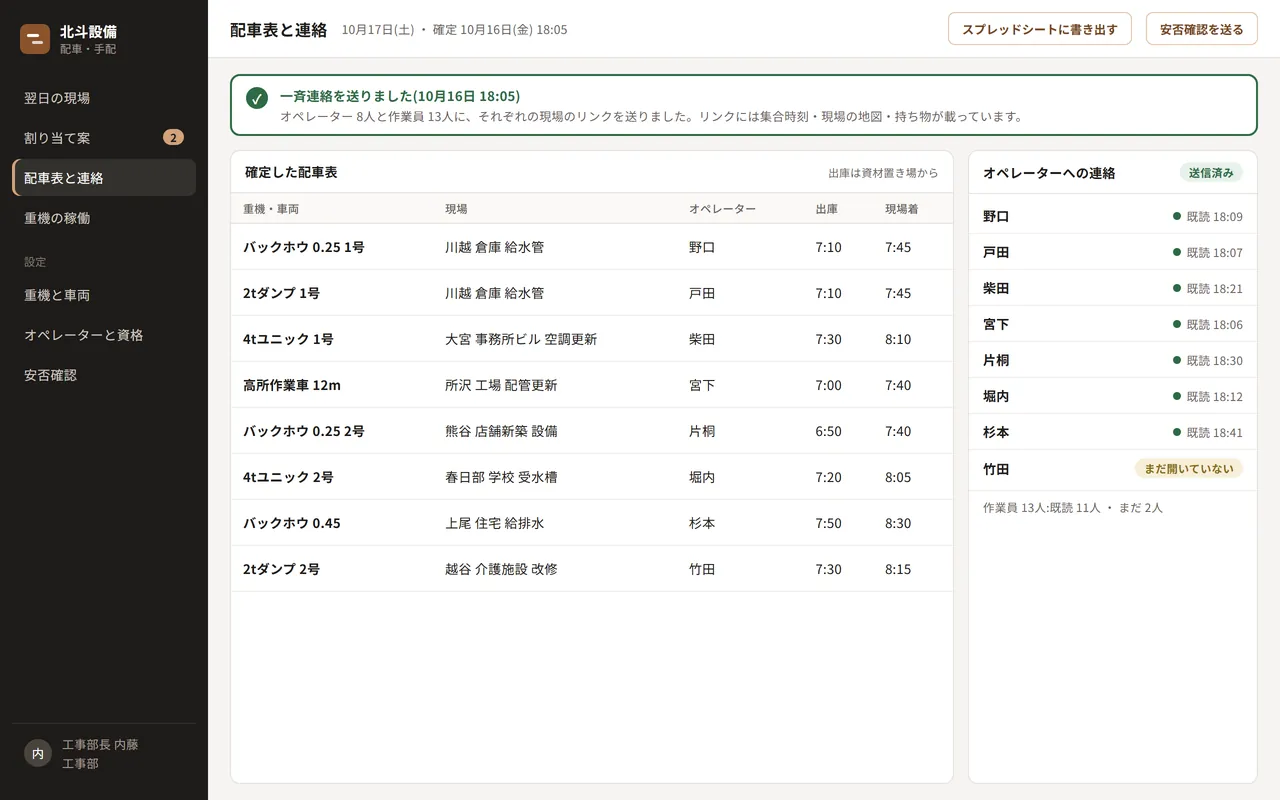Screen dimensions: 1280x800
Task: Click the green checkmark success icon
Action: (257, 98)
